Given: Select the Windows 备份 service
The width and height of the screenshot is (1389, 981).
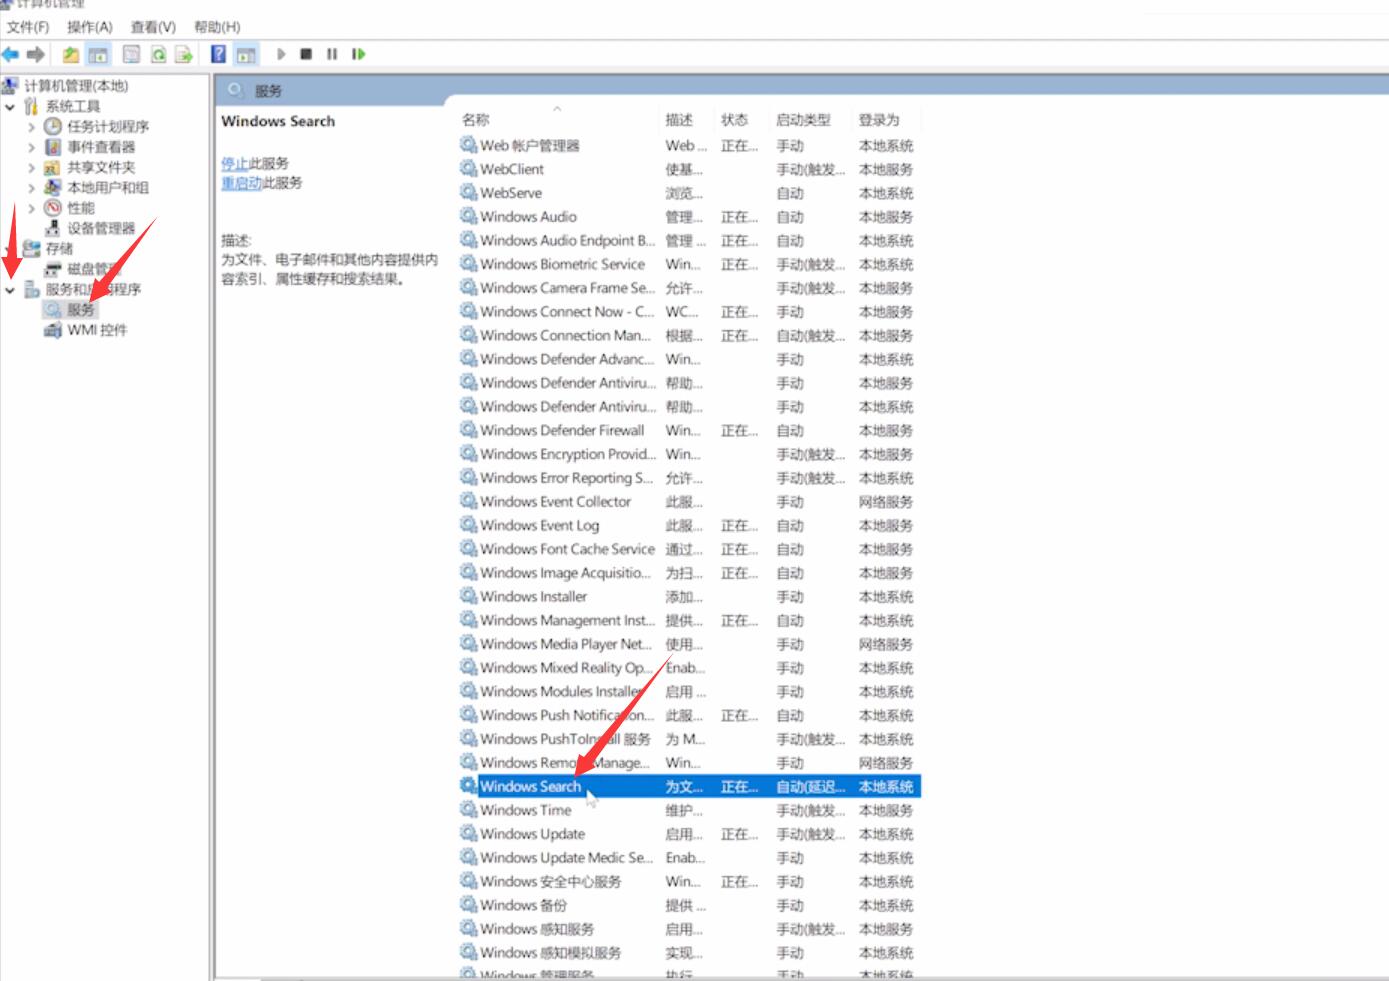Looking at the screenshot, I should (523, 906).
